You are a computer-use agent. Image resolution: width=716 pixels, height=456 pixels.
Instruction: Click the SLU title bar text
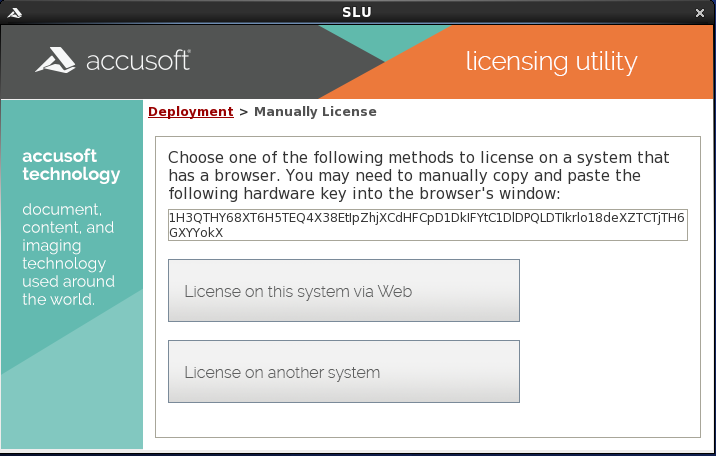[357, 12]
